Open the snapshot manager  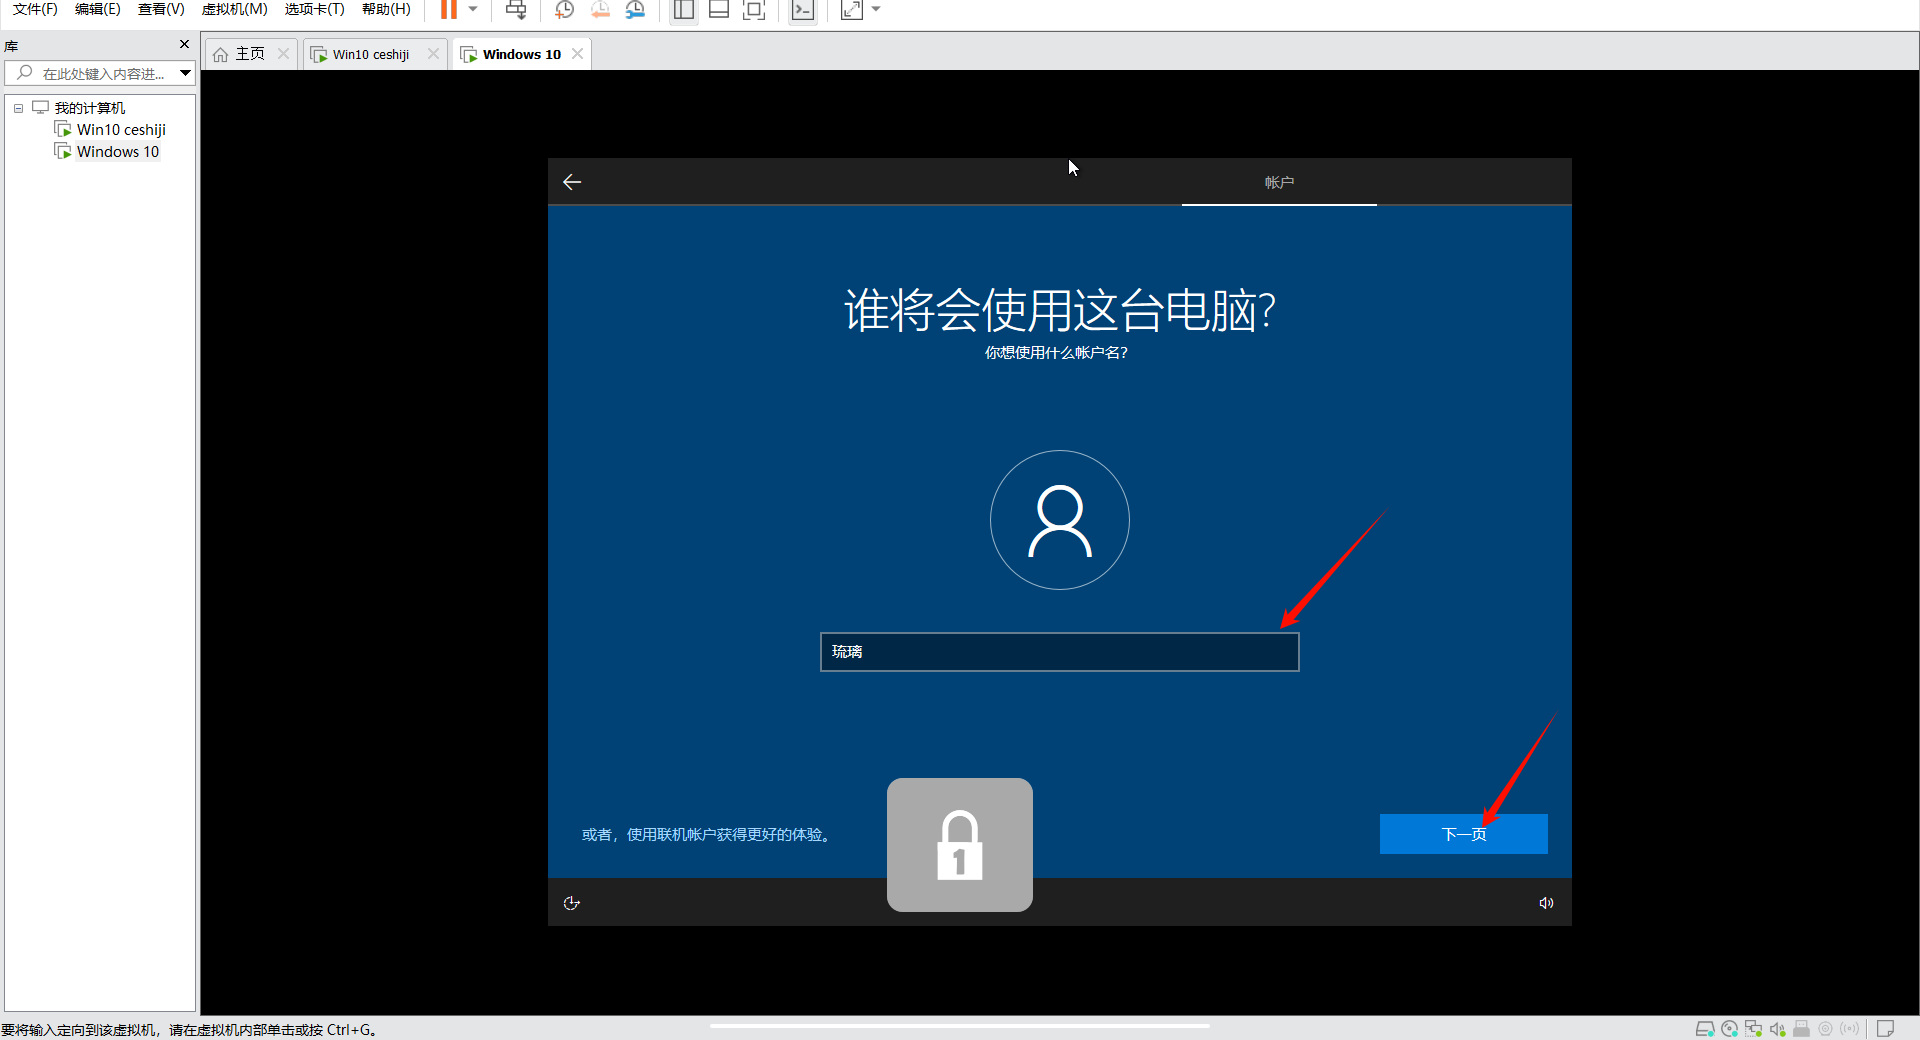[635, 10]
